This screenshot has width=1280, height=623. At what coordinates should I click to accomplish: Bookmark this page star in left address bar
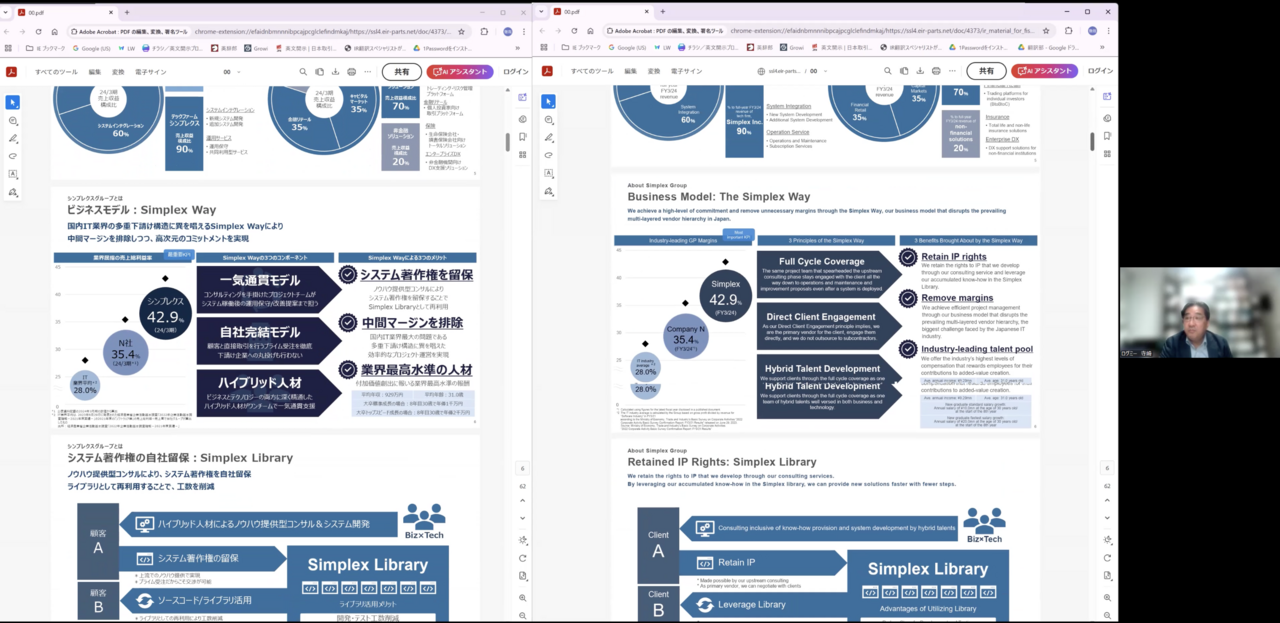click(462, 32)
